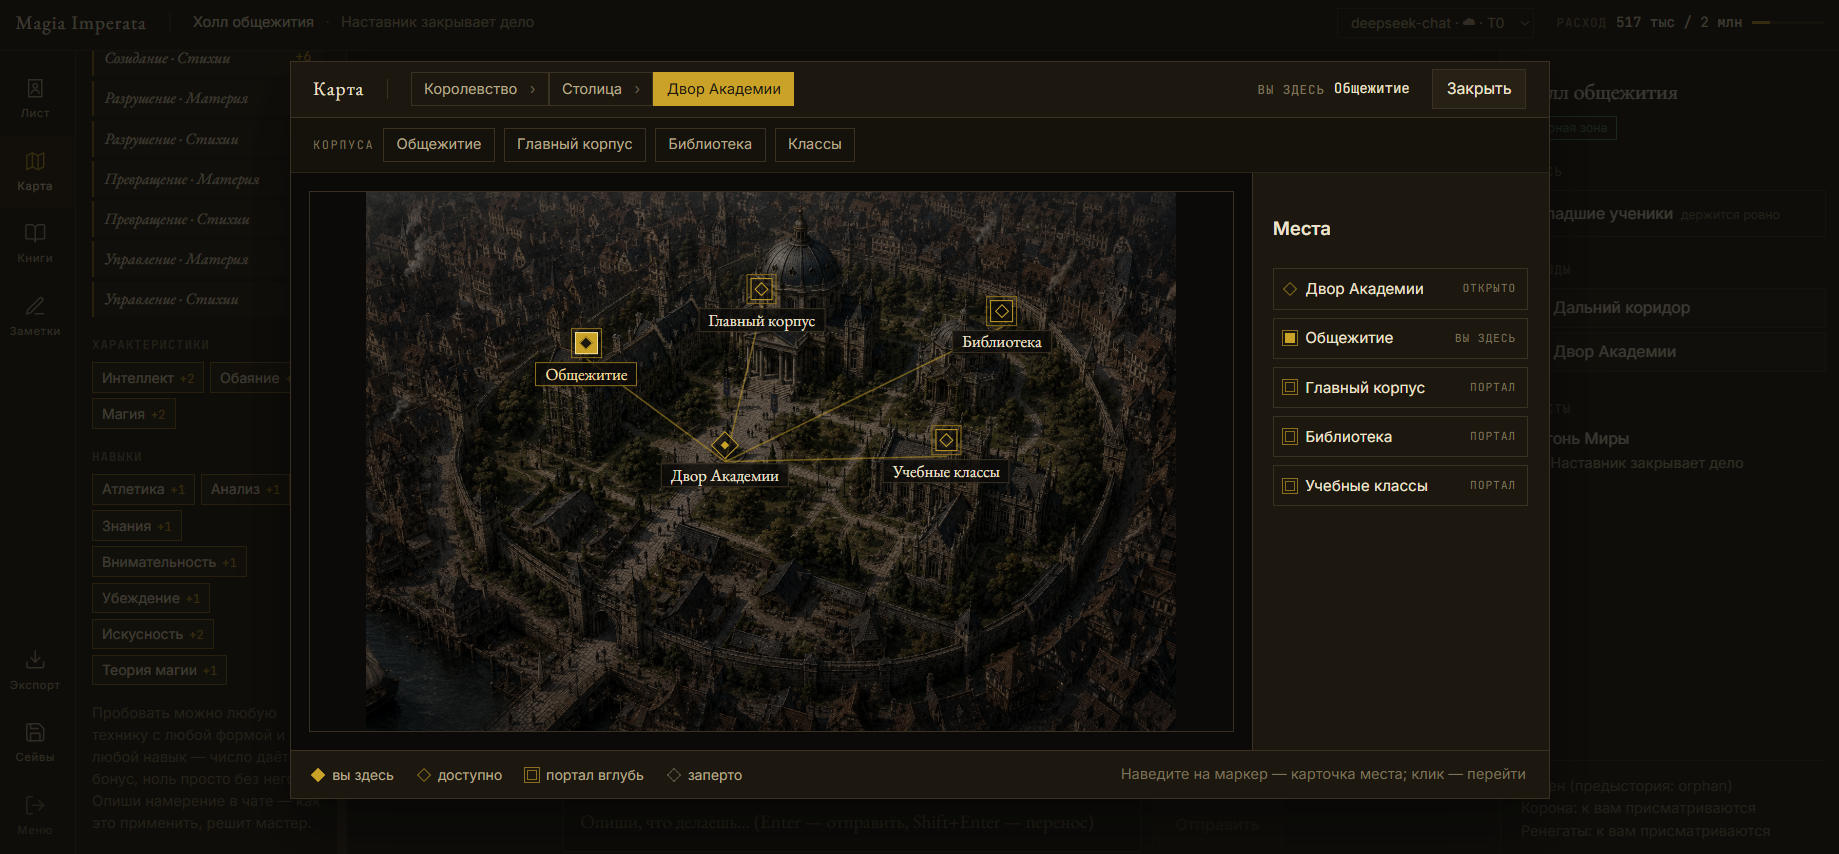This screenshot has width=1839, height=854.
Task: Open the Лист sidebar icon
Action: click(35, 99)
